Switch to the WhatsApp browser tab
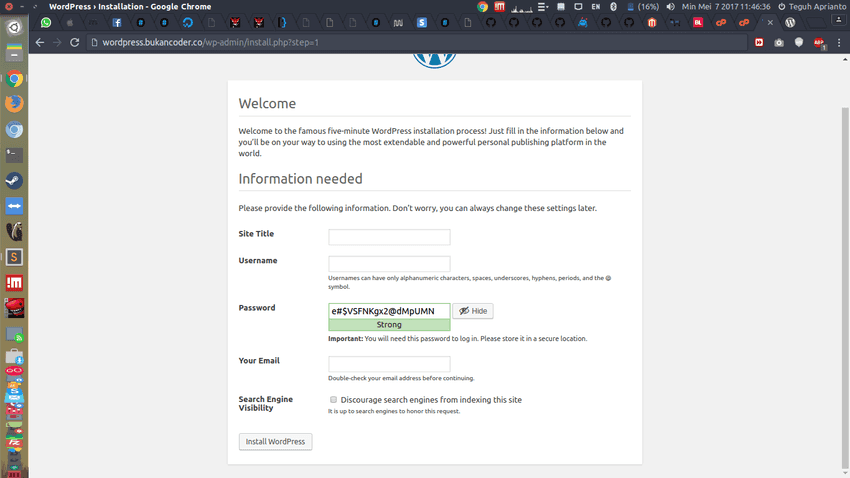Viewport: 850px width, 478px height. point(46,22)
